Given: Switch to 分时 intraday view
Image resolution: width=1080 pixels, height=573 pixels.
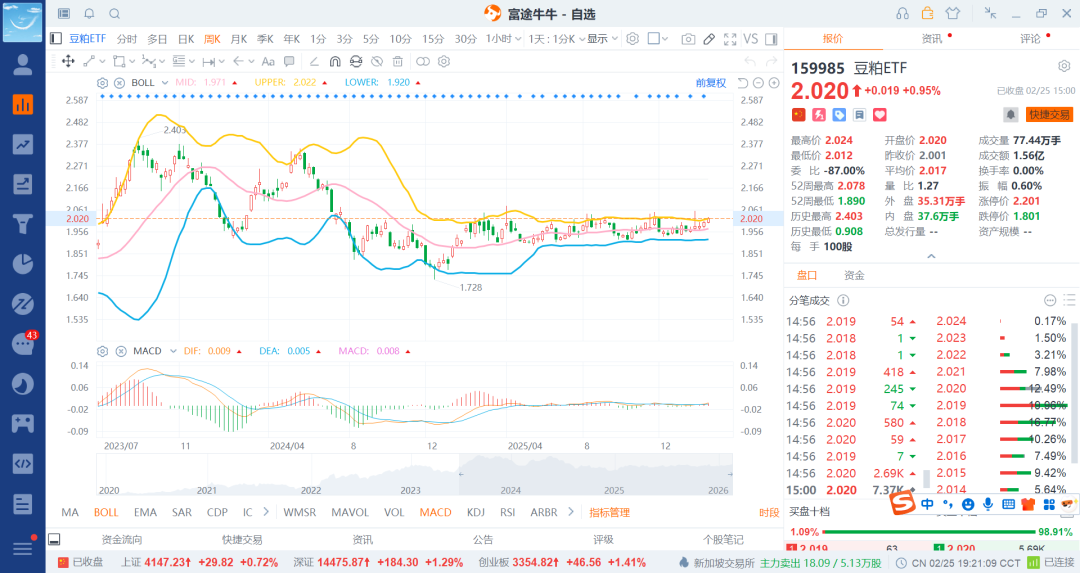Looking at the screenshot, I should (127, 39).
